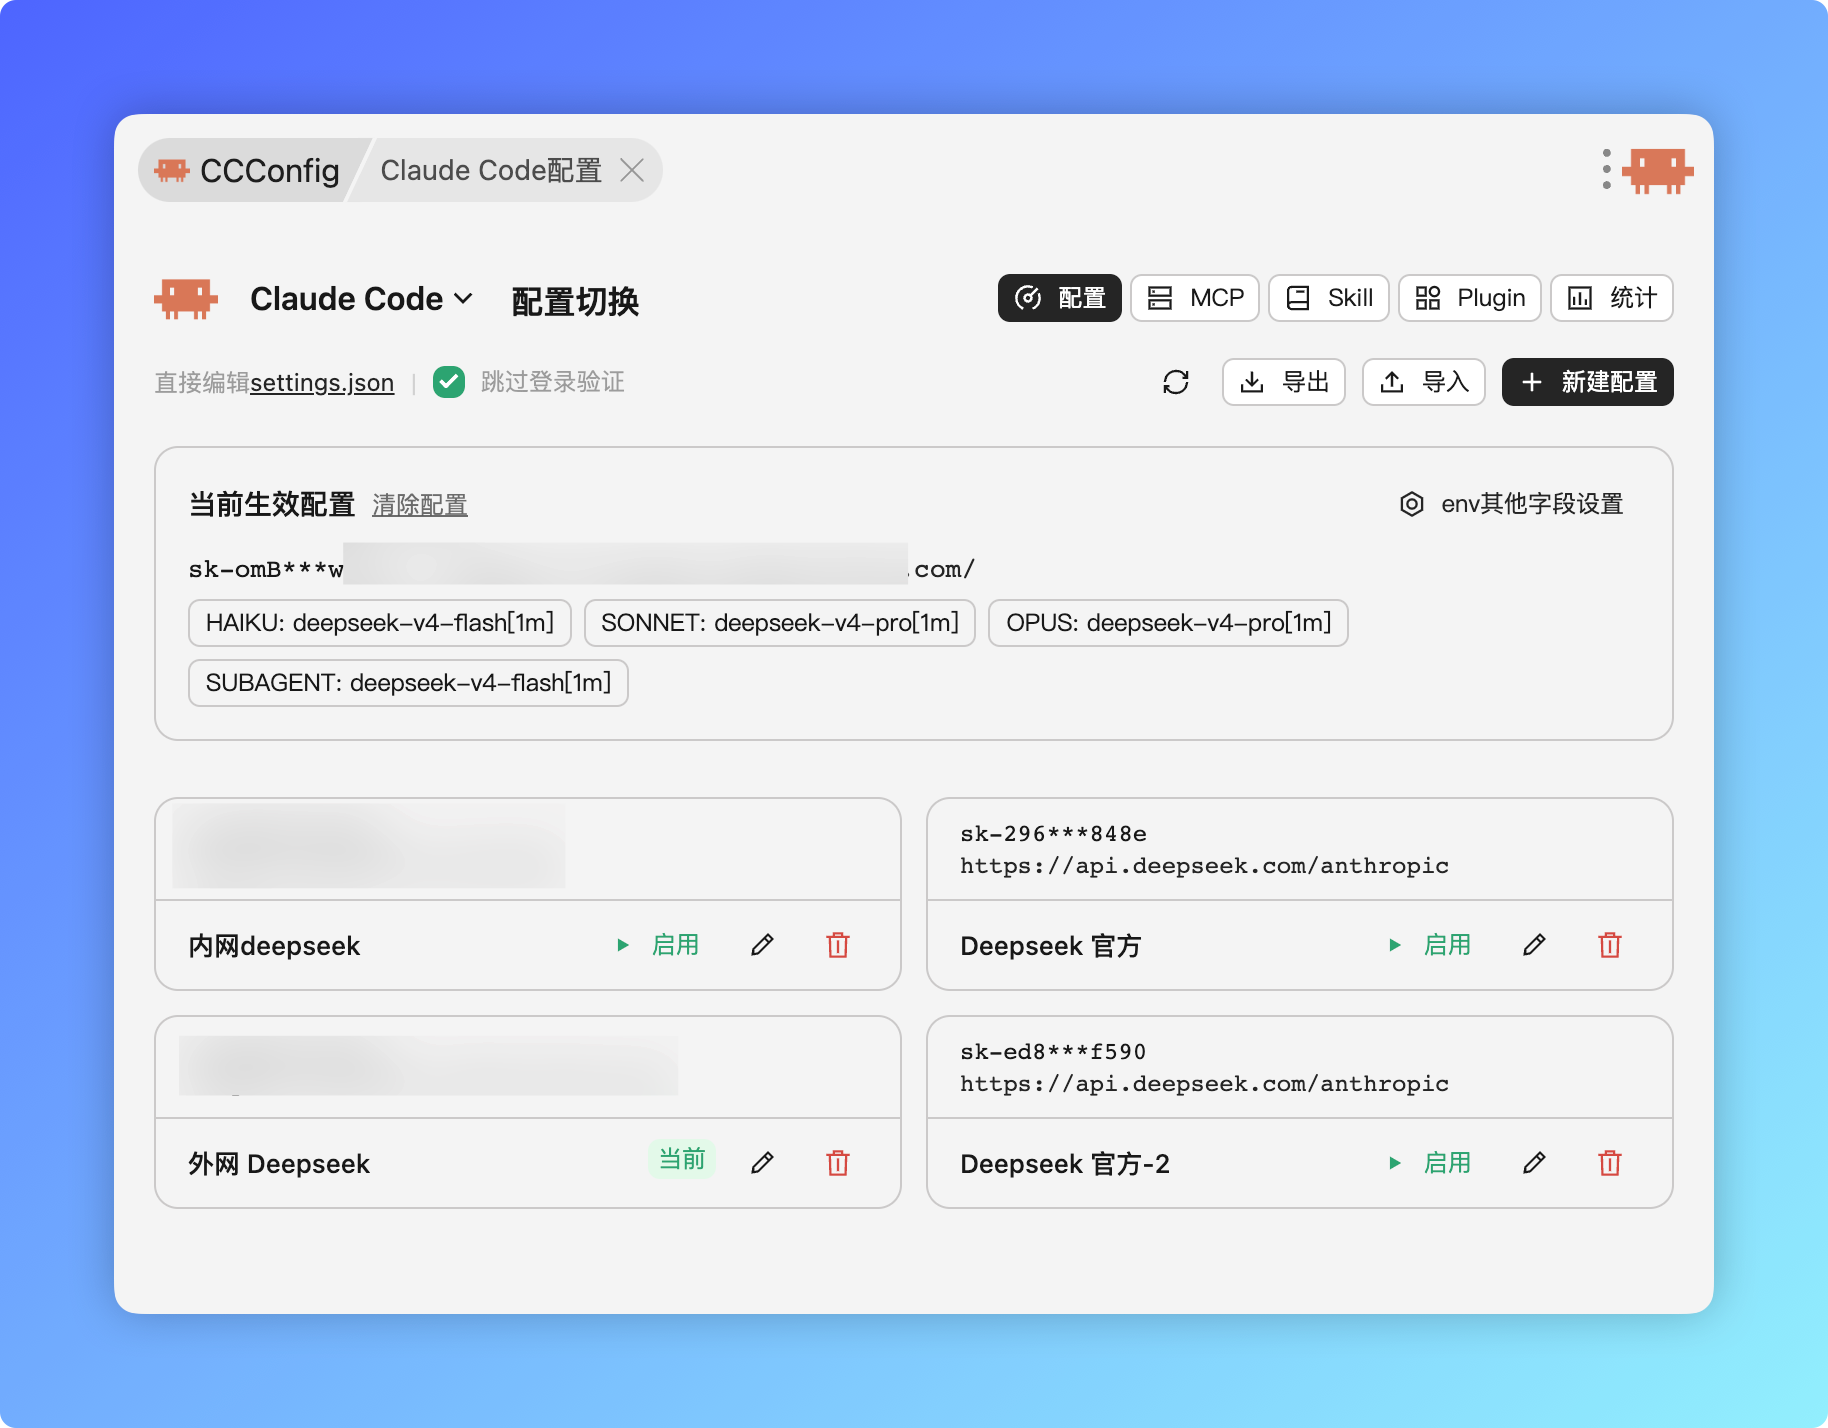
Task: Delete the Deepseek 官方 config
Action: coord(1610,945)
